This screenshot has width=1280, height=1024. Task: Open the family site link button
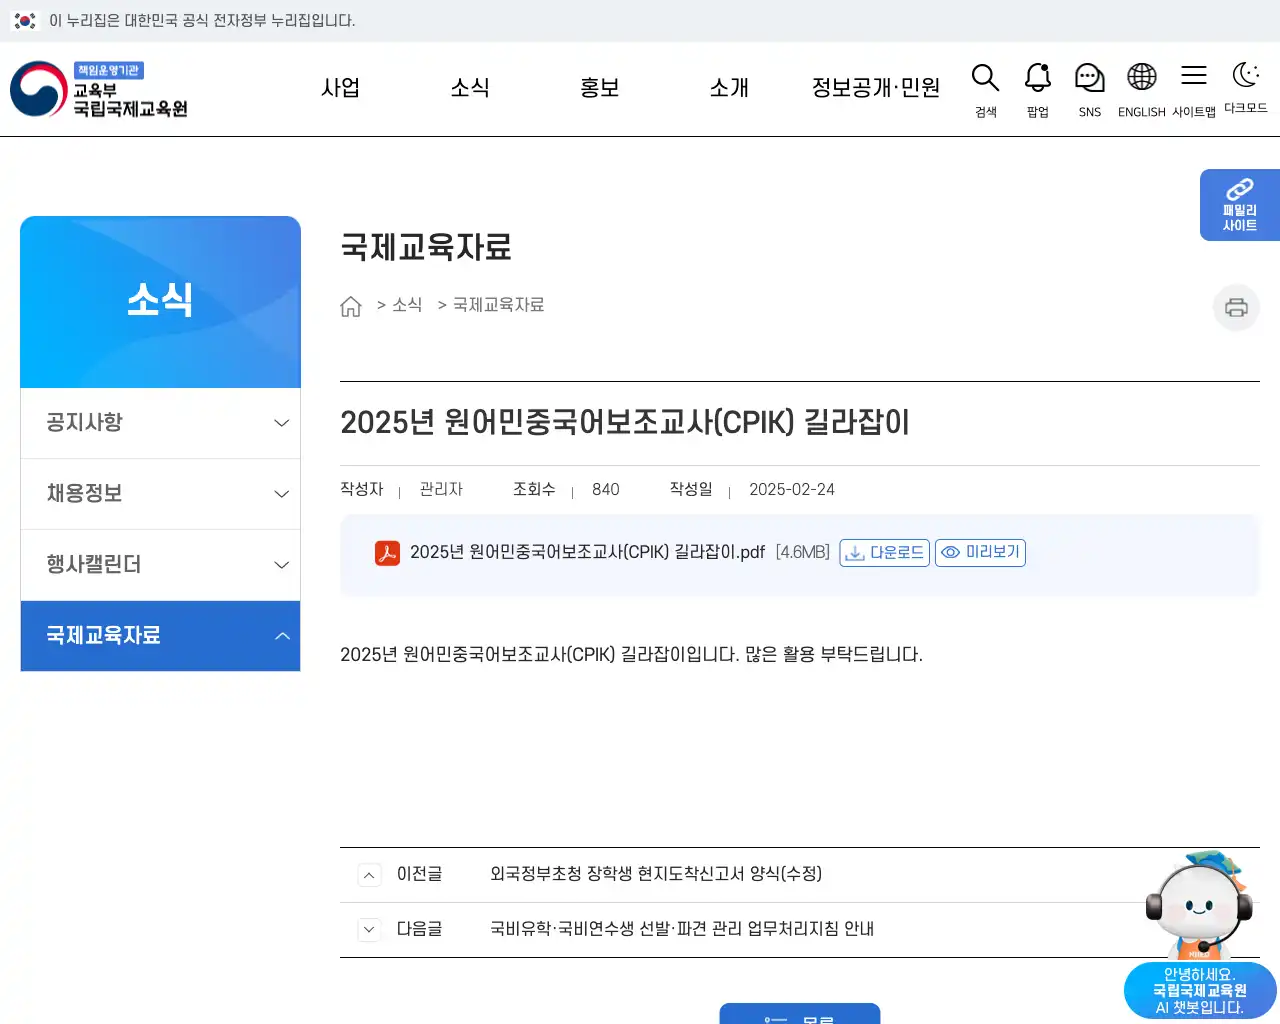[1240, 205]
